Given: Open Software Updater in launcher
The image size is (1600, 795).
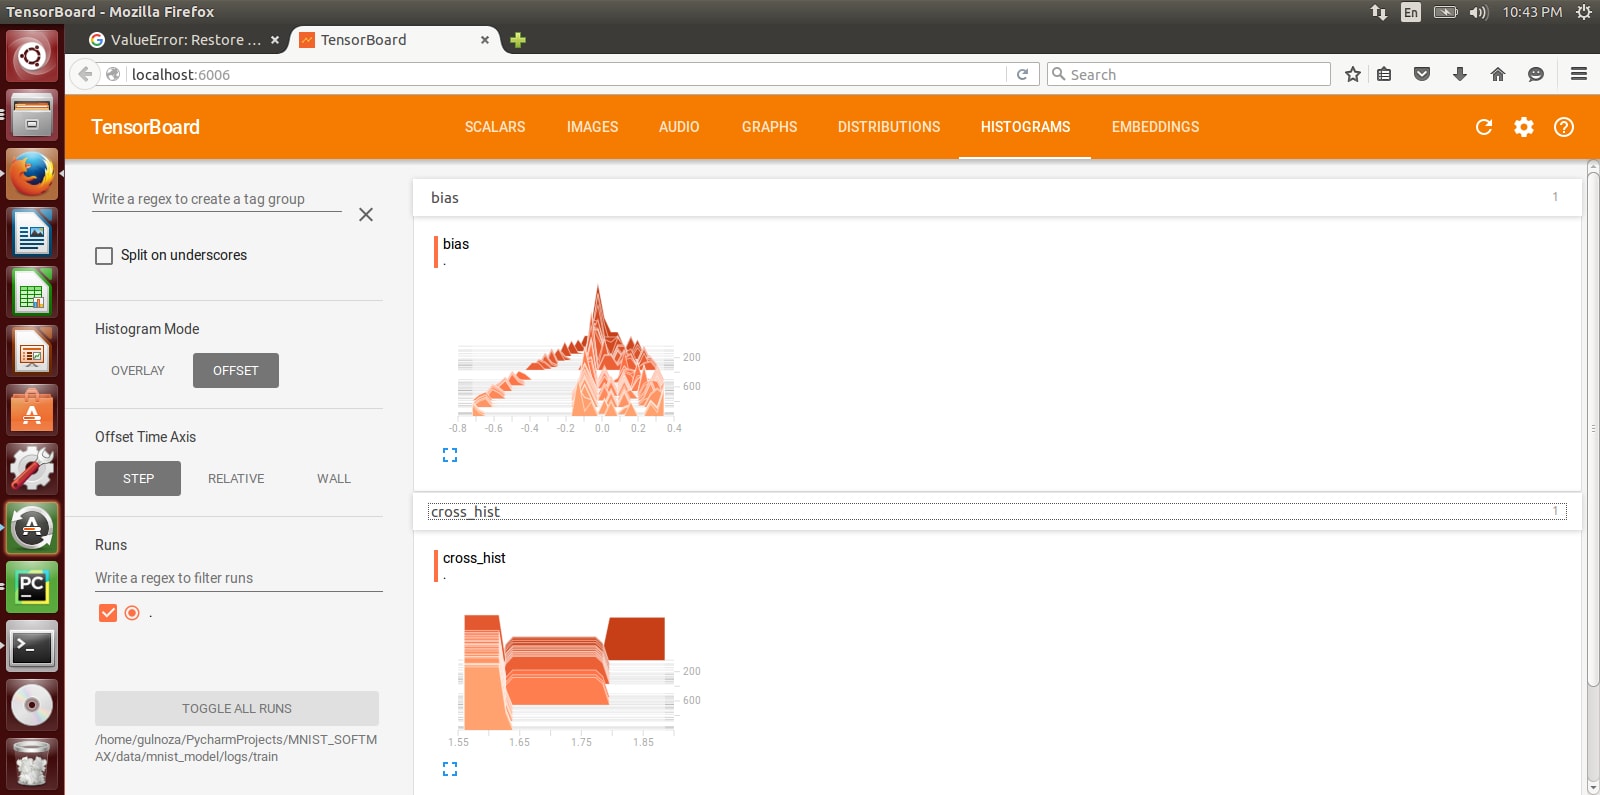Looking at the screenshot, I should click(x=32, y=528).
